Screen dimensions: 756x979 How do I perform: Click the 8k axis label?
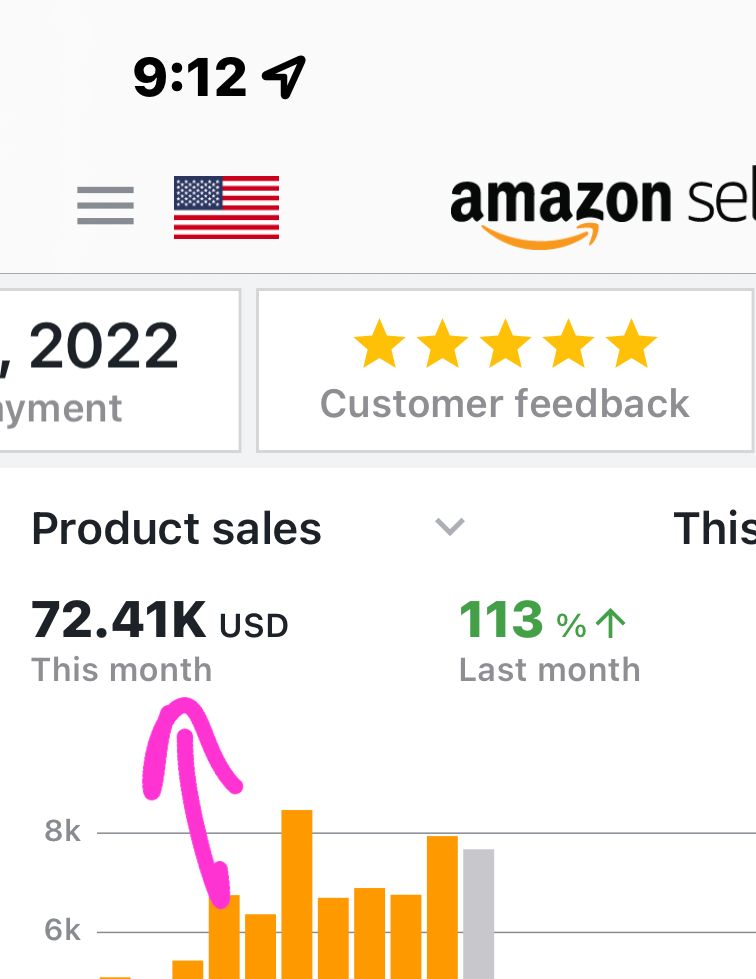(x=62, y=832)
